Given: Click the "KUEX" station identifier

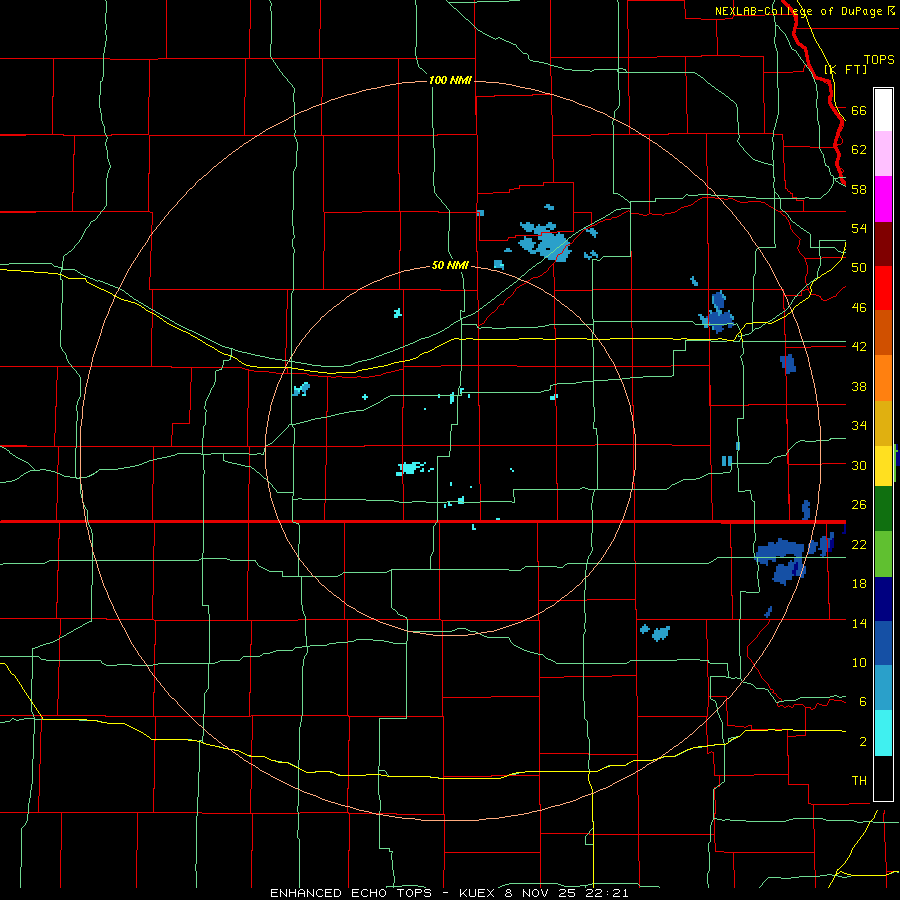Looking at the screenshot, I should [479, 893].
